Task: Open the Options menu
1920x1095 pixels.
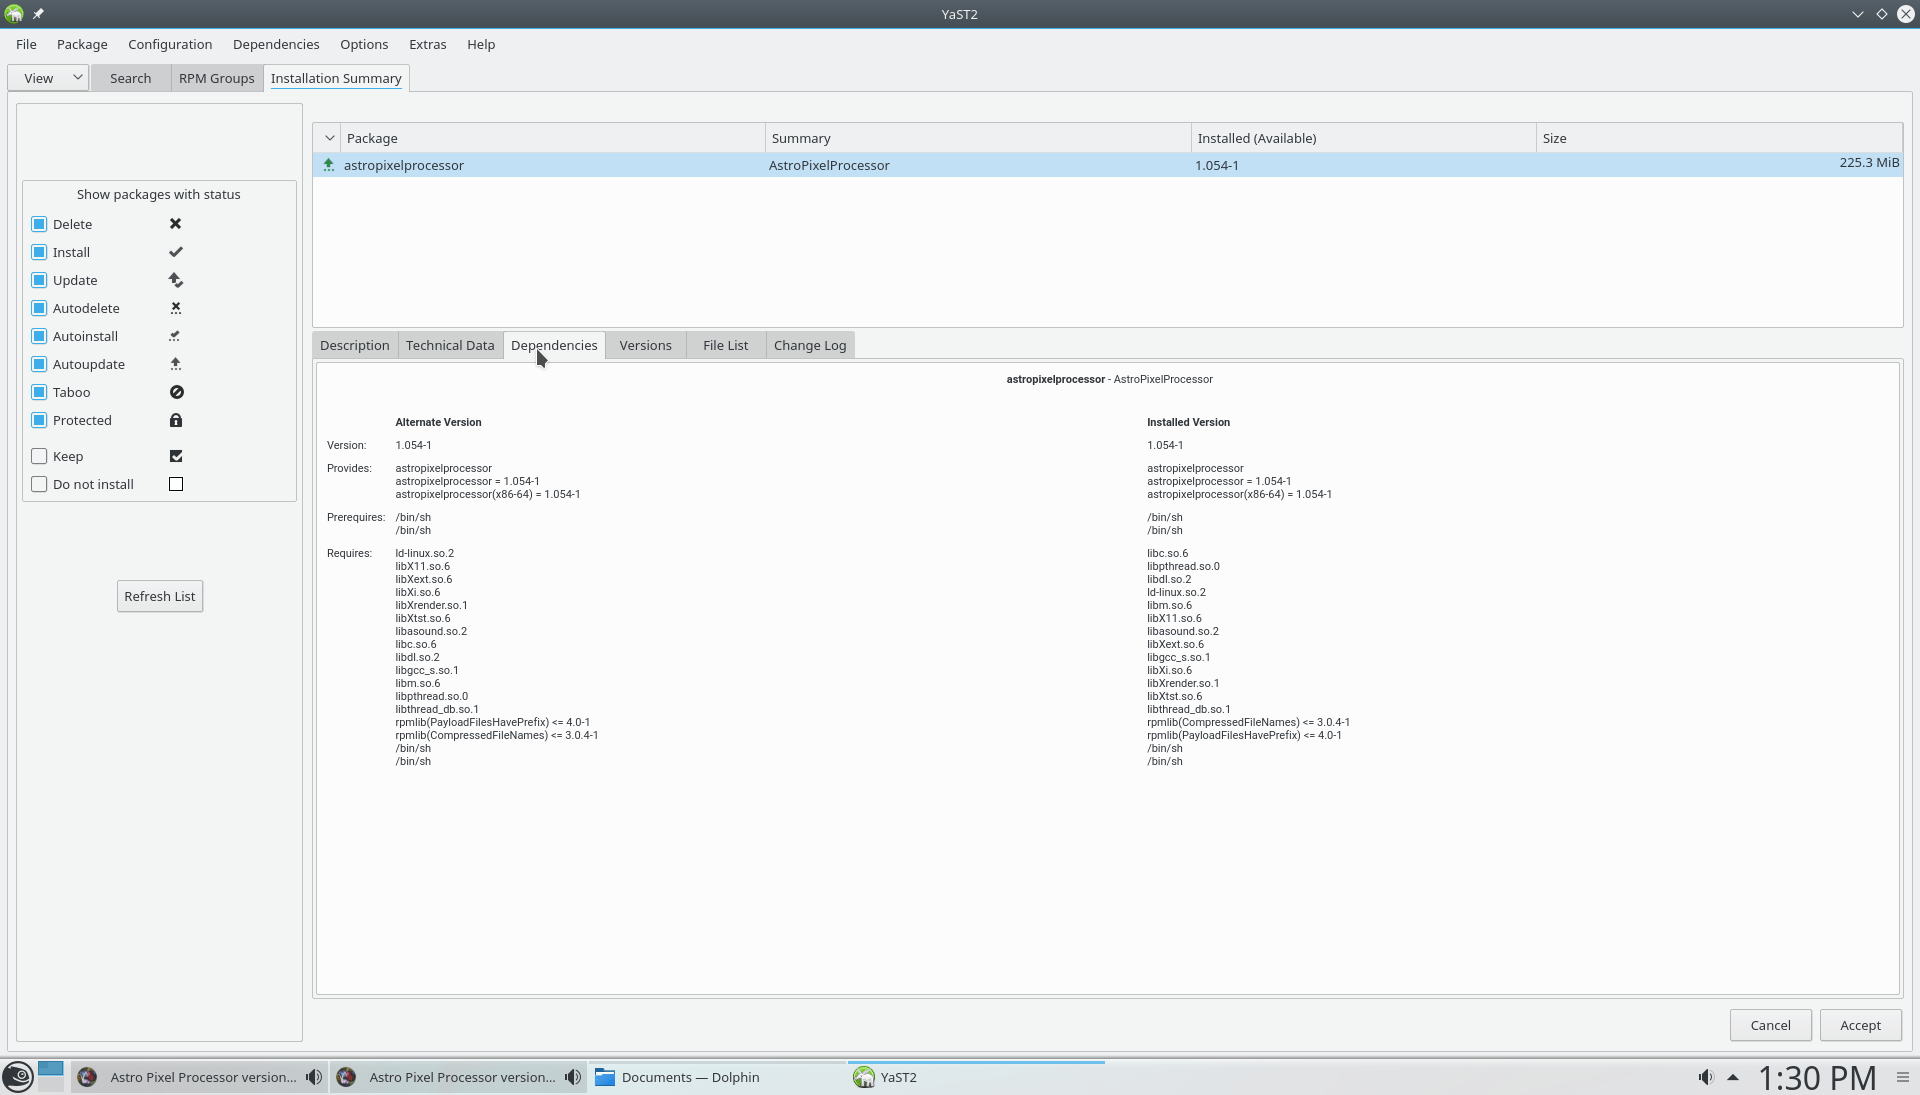Action: pyautogui.click(x=364, y=44)
